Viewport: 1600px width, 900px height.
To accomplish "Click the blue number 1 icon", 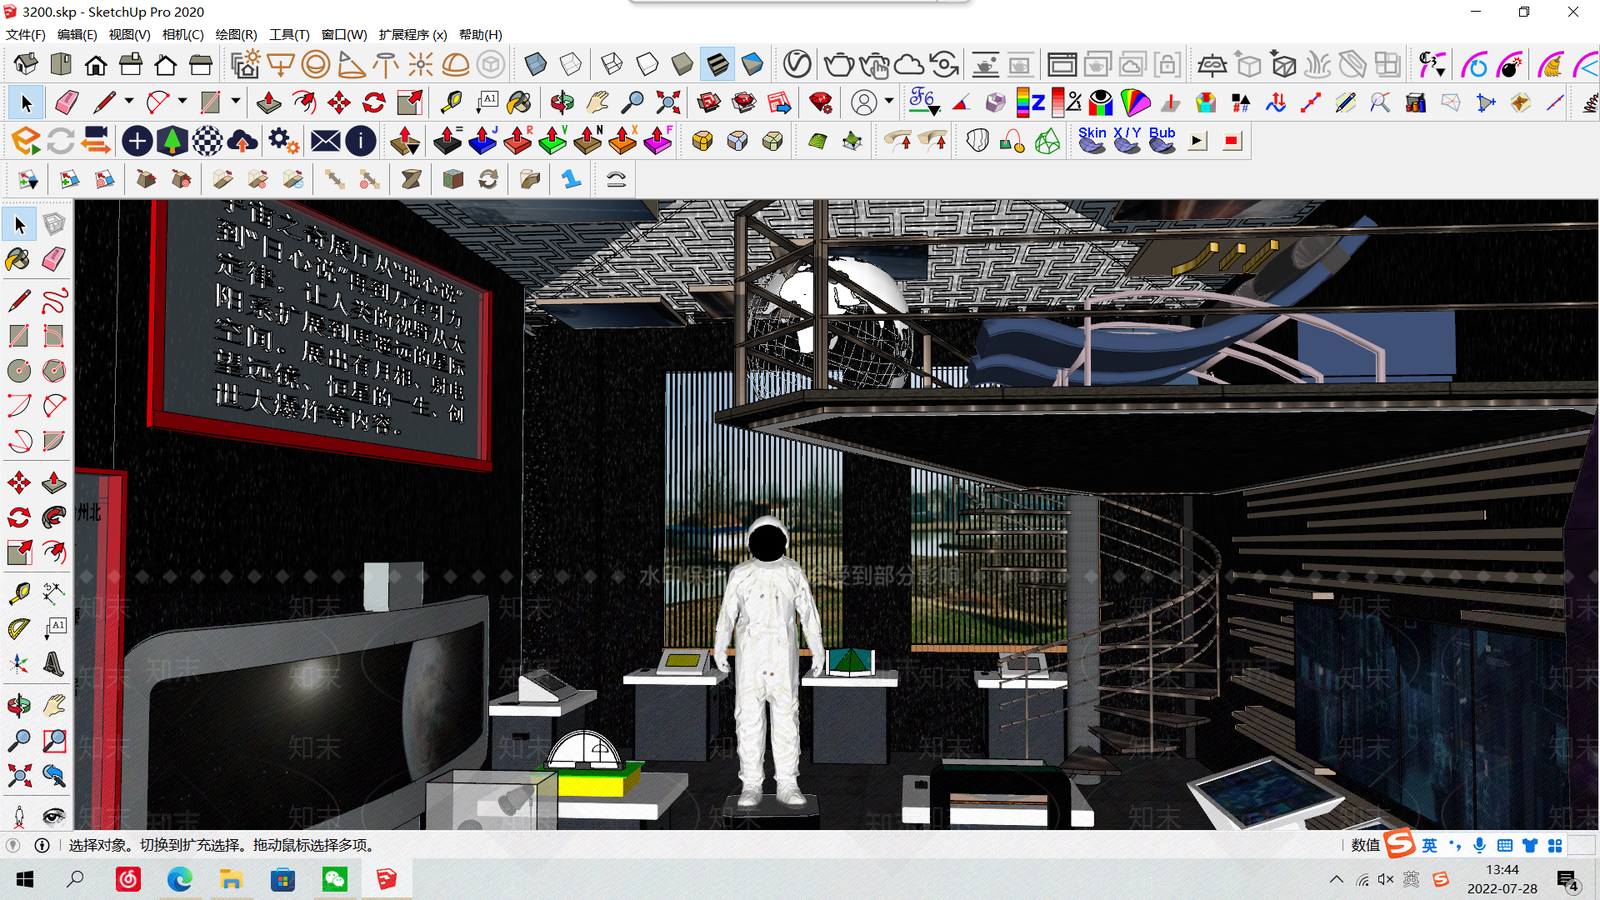I will pos(571,179).
